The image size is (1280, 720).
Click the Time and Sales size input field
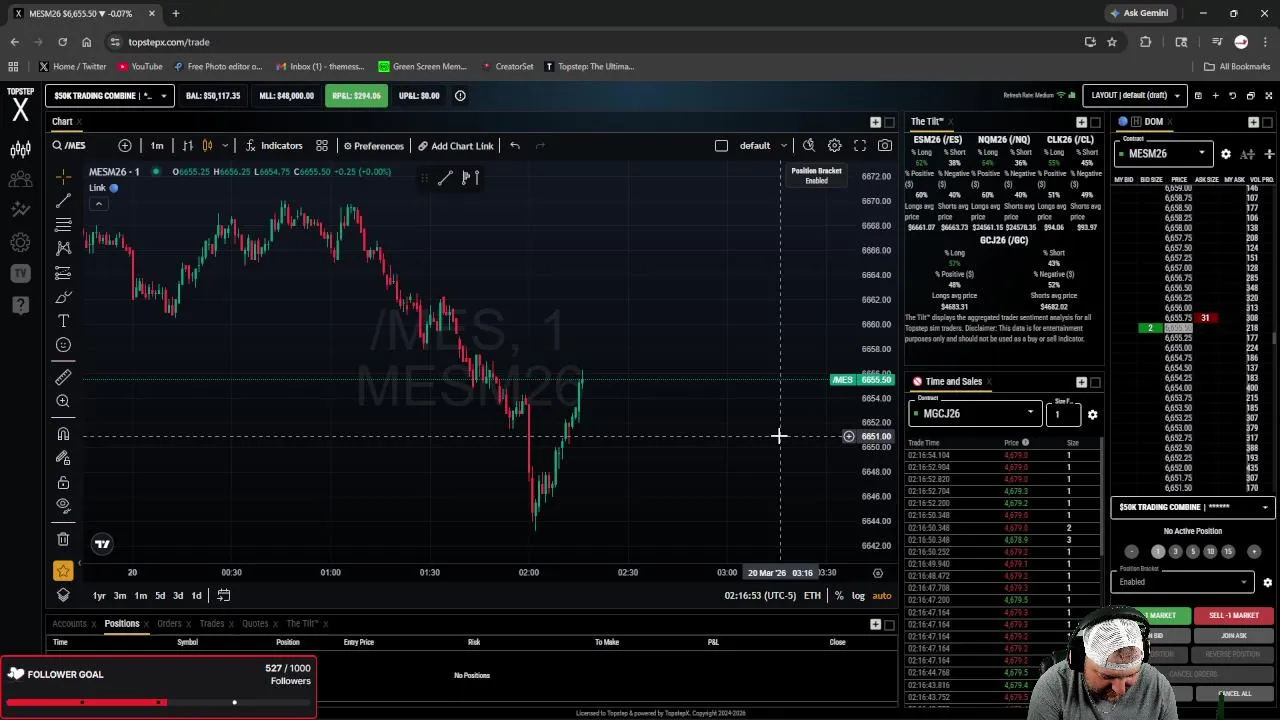click(1063, 413)
